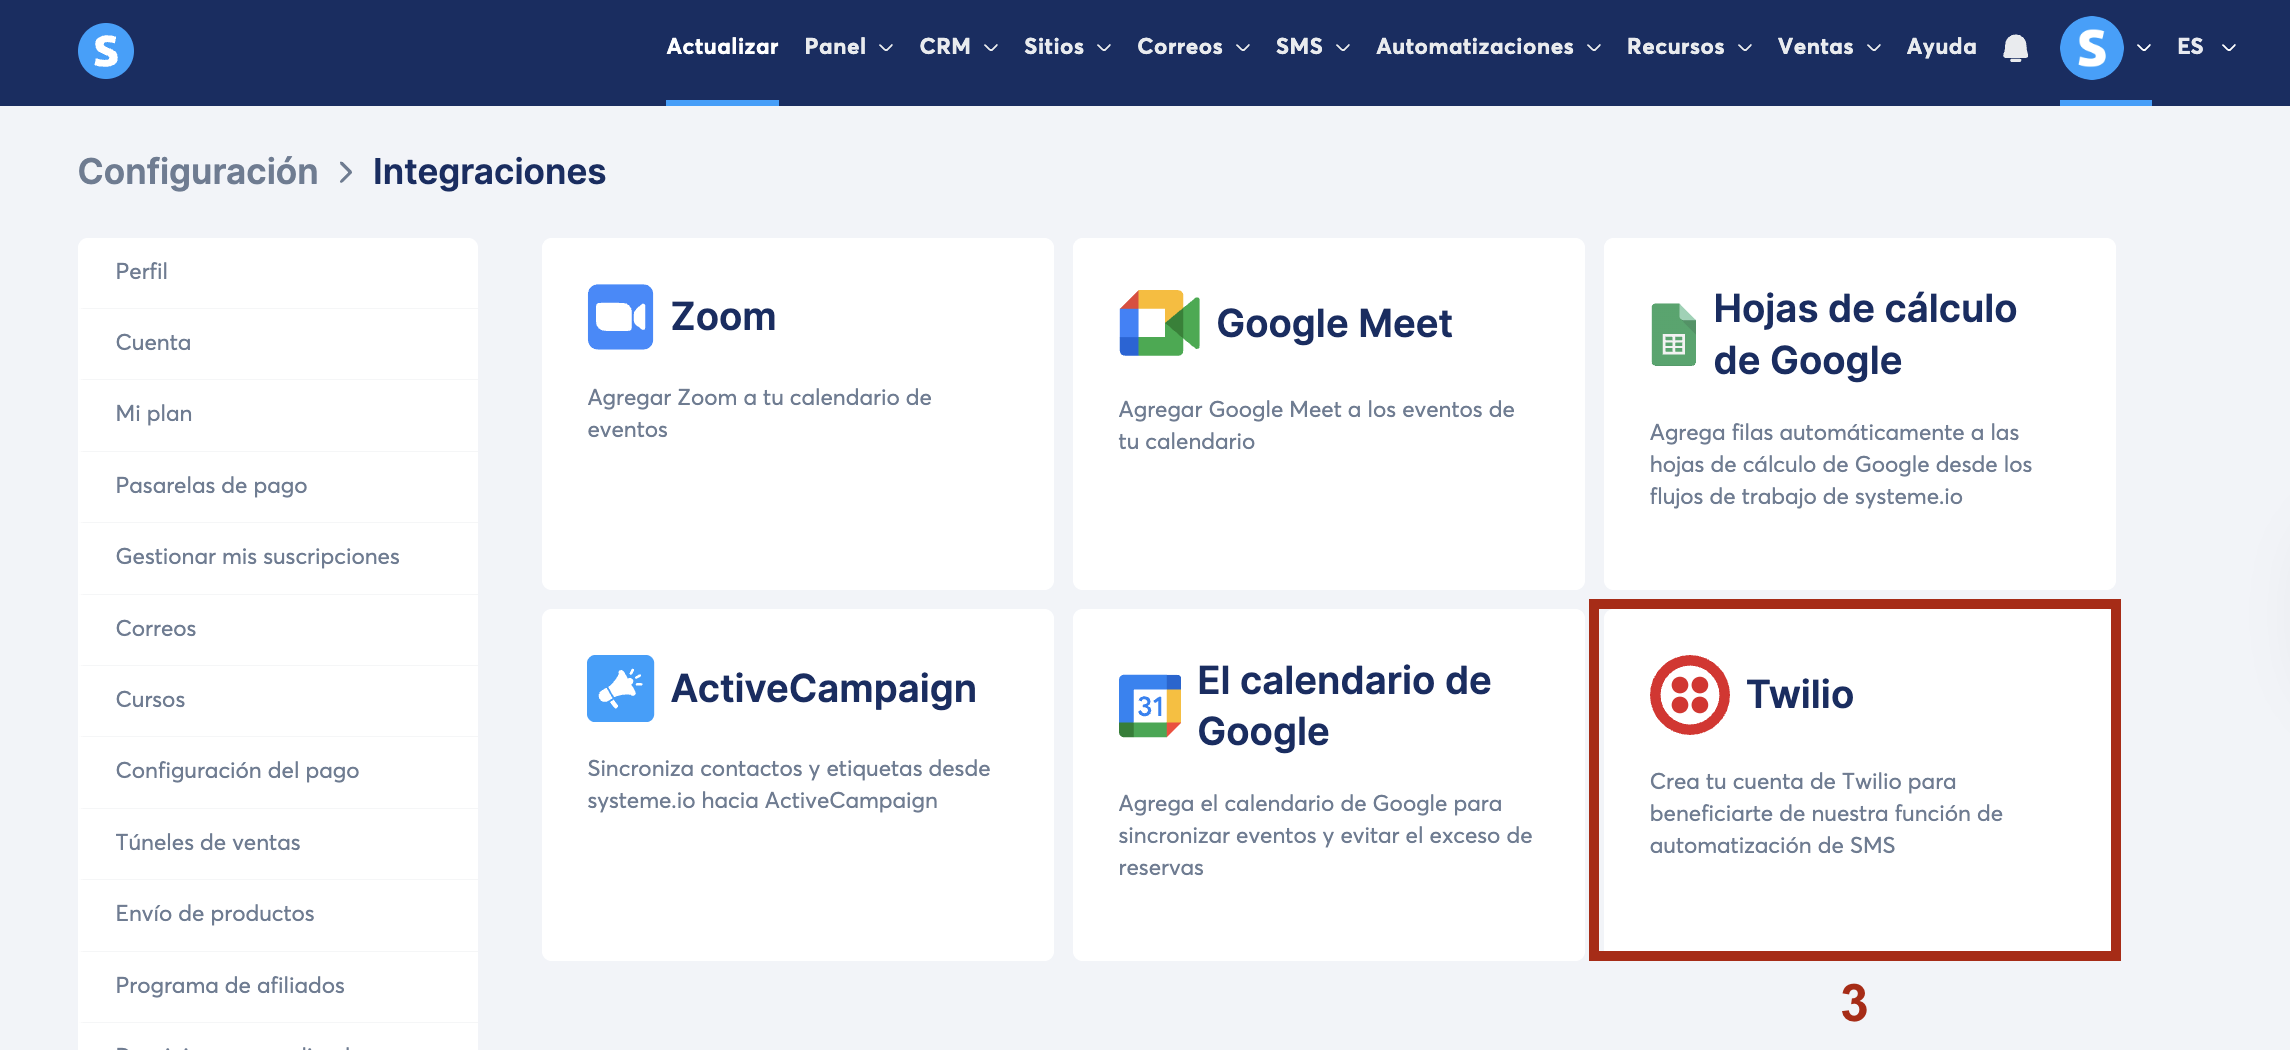Expand the Automatizaciones dropdown chevron

point(1594,48)
